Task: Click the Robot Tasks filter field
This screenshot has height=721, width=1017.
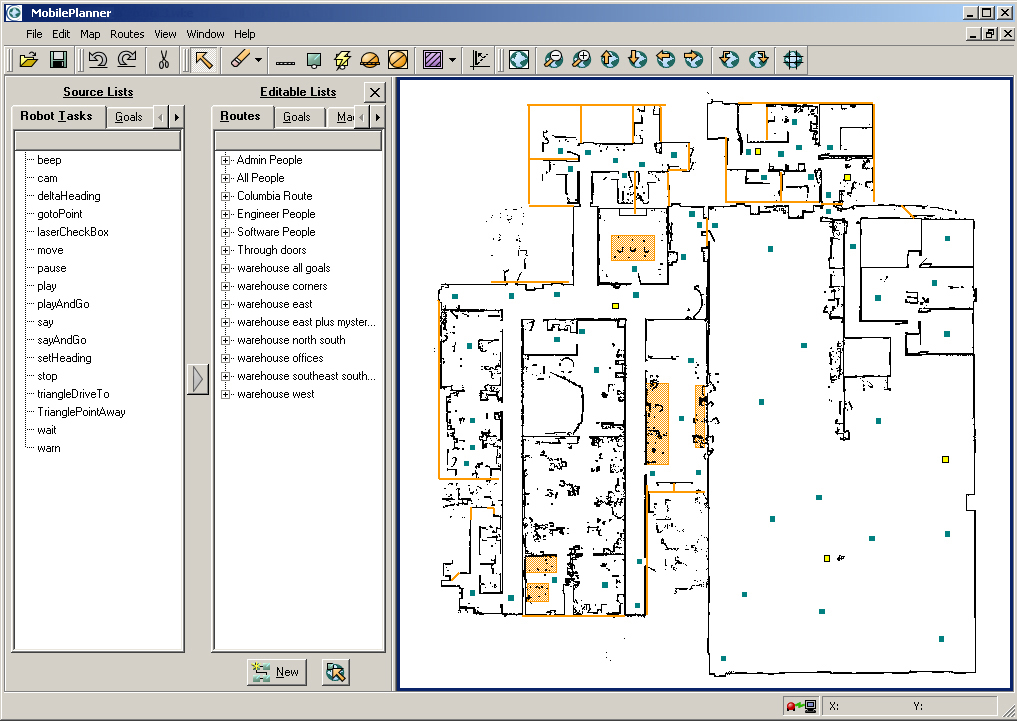Action: [x=98, y=141]
